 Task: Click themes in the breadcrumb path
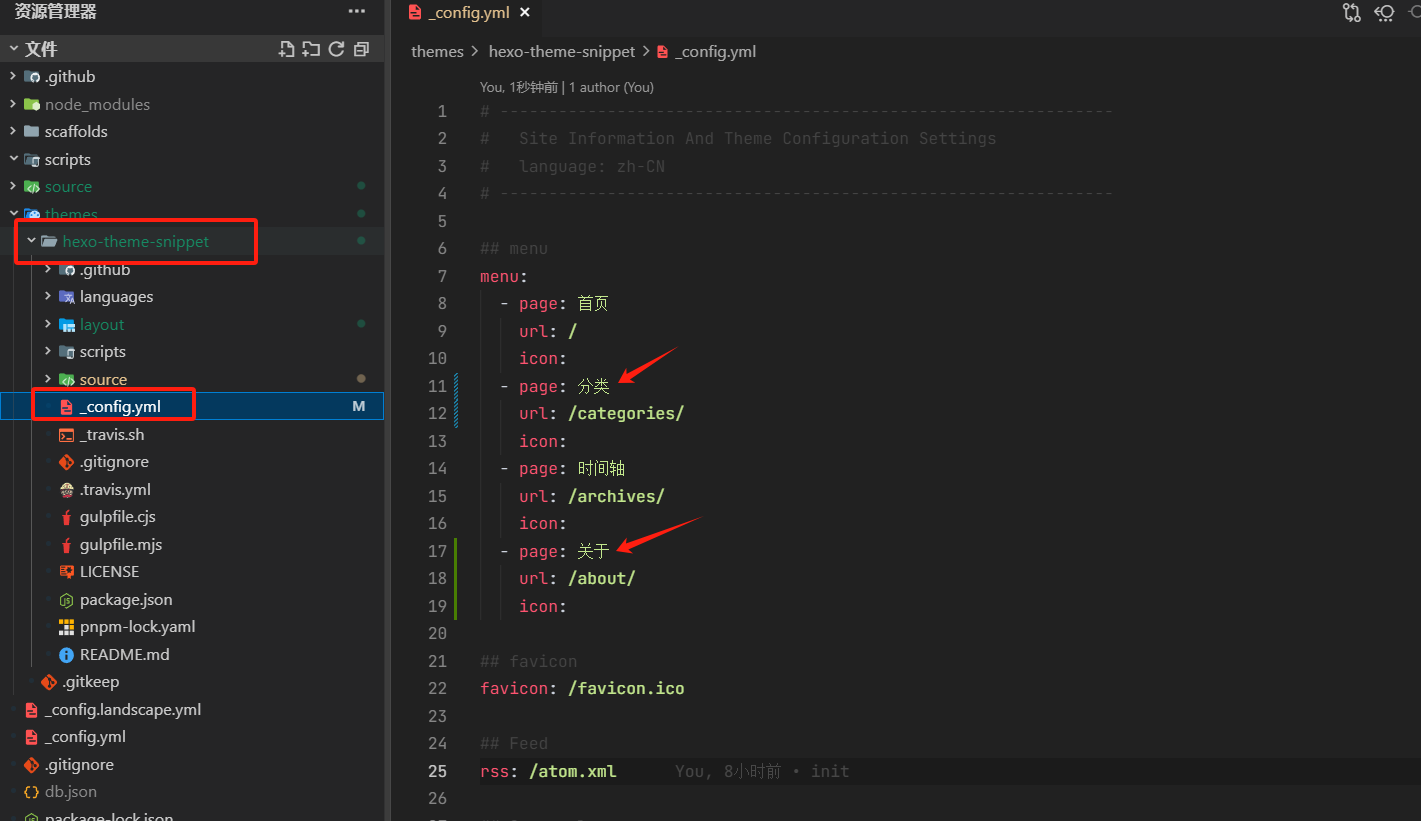[437, 52]
